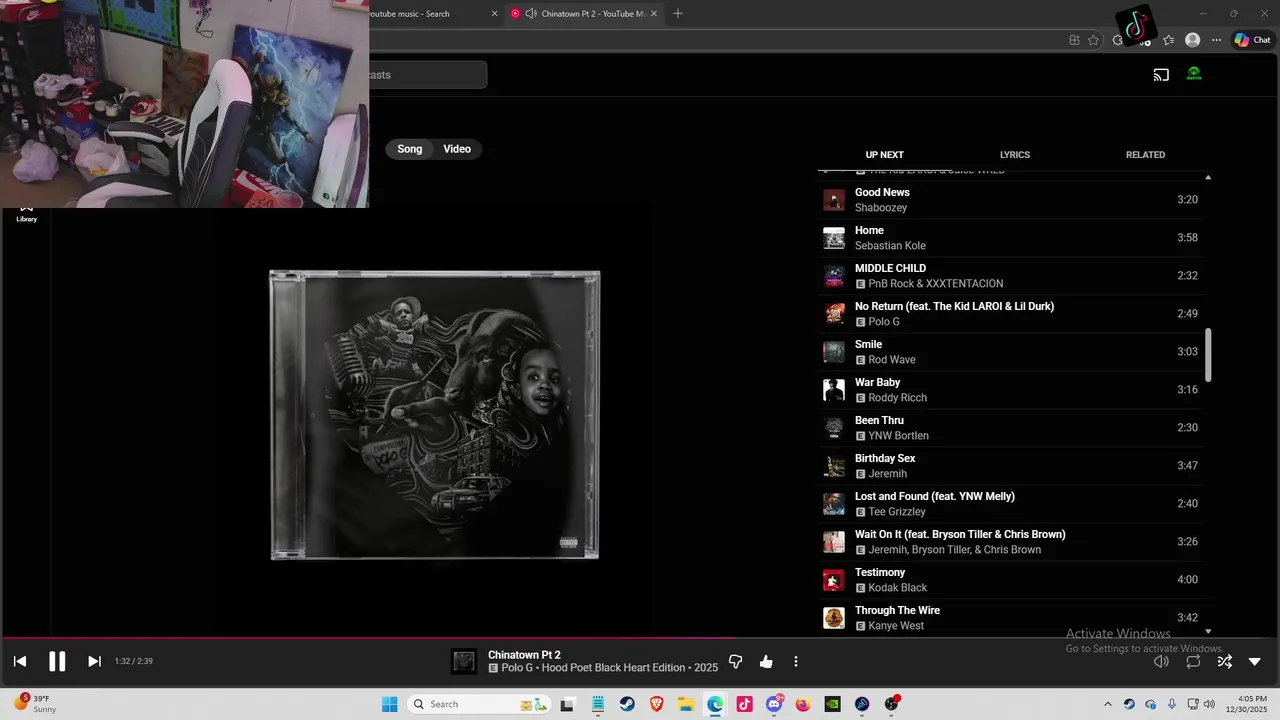
Task: Show hidden system tray icons
Action: (x=1107, y=704)
